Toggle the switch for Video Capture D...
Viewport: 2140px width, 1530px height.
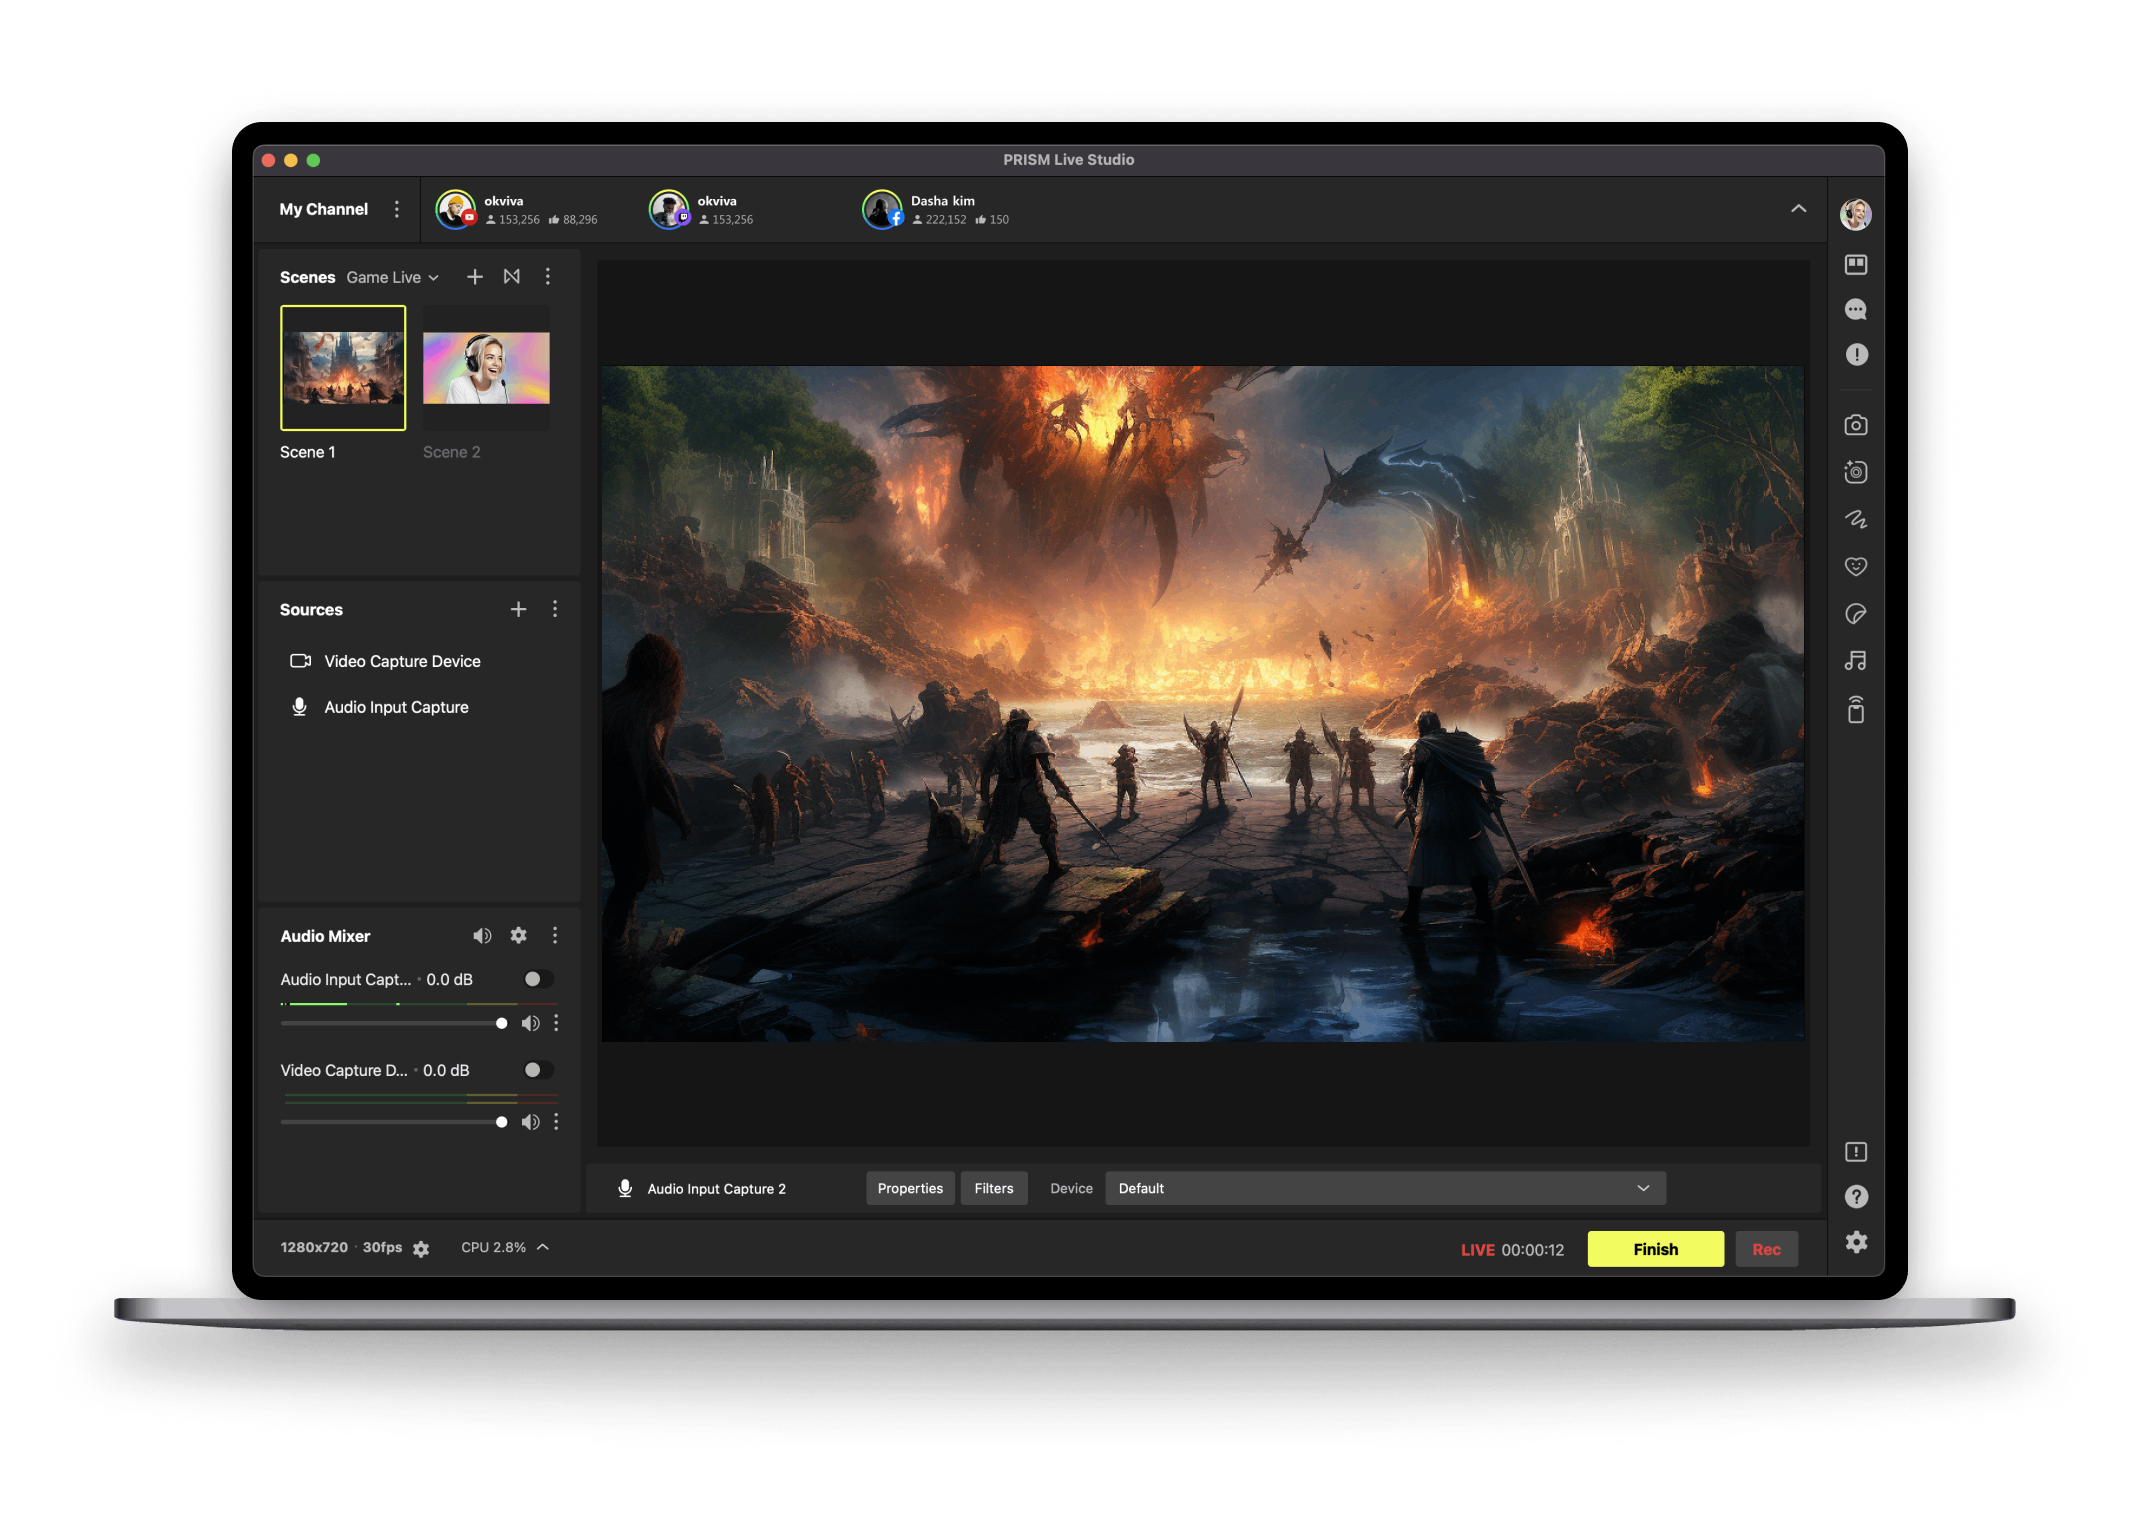click(538, 1070)
